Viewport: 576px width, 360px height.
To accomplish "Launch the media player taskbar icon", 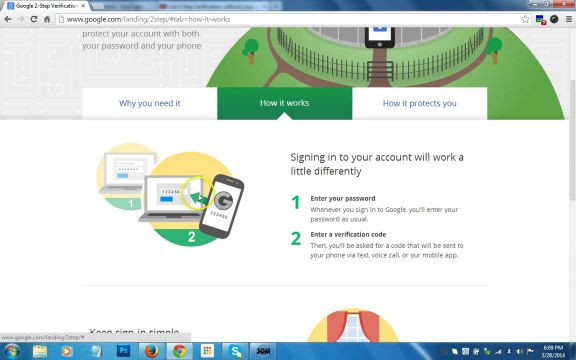I will tap(67, 351).
